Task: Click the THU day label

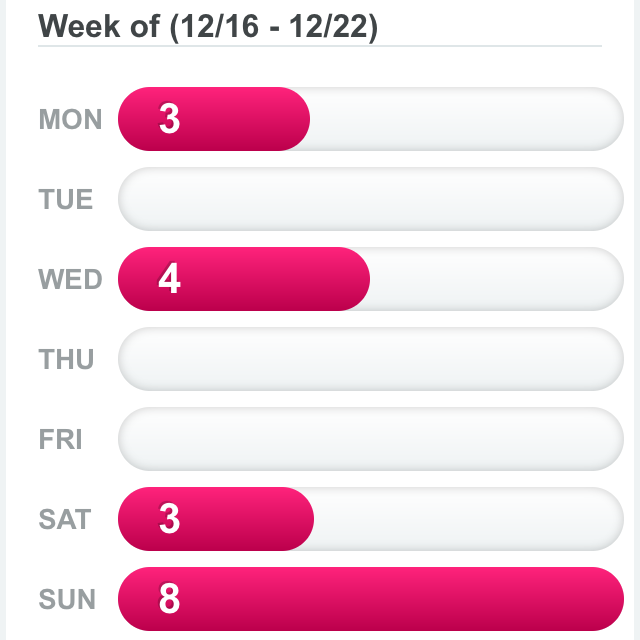Action: point(66,359)
